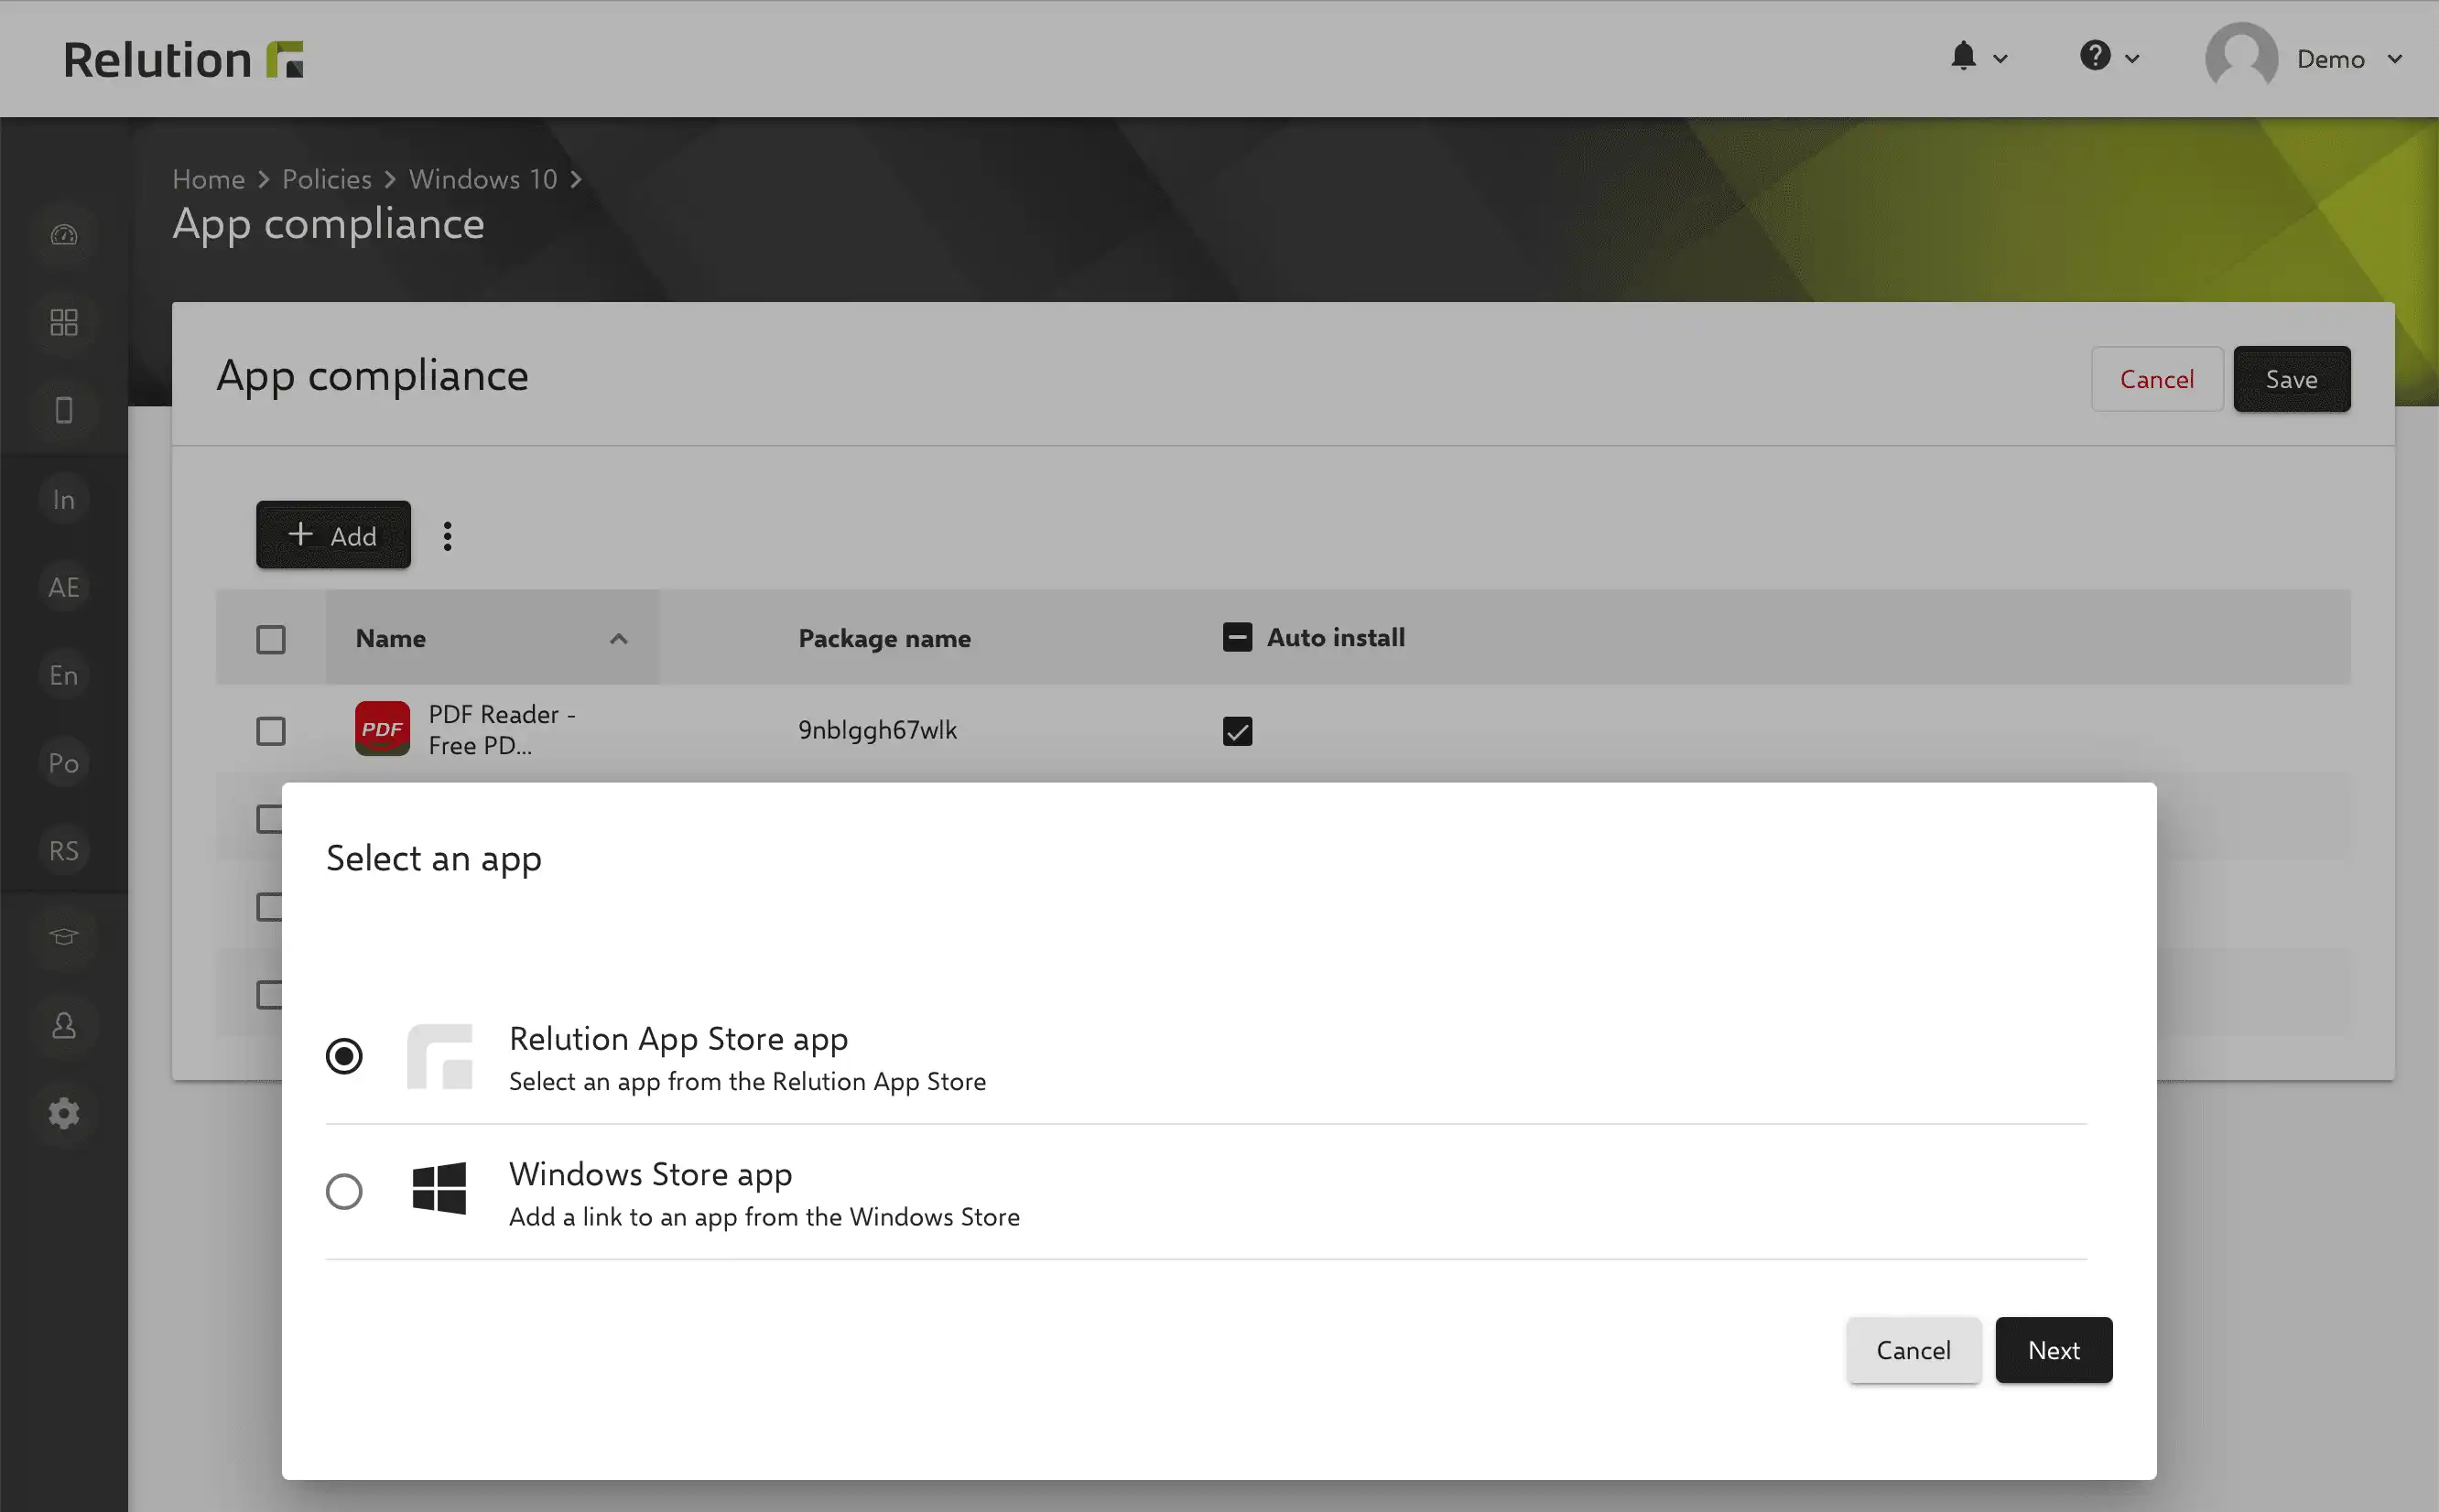The height and width of the screenshot is (1512, 2439).
Task: Expand the Demo account dropdown chevron
Action: pyautogui.click(x=2395, y=59)
